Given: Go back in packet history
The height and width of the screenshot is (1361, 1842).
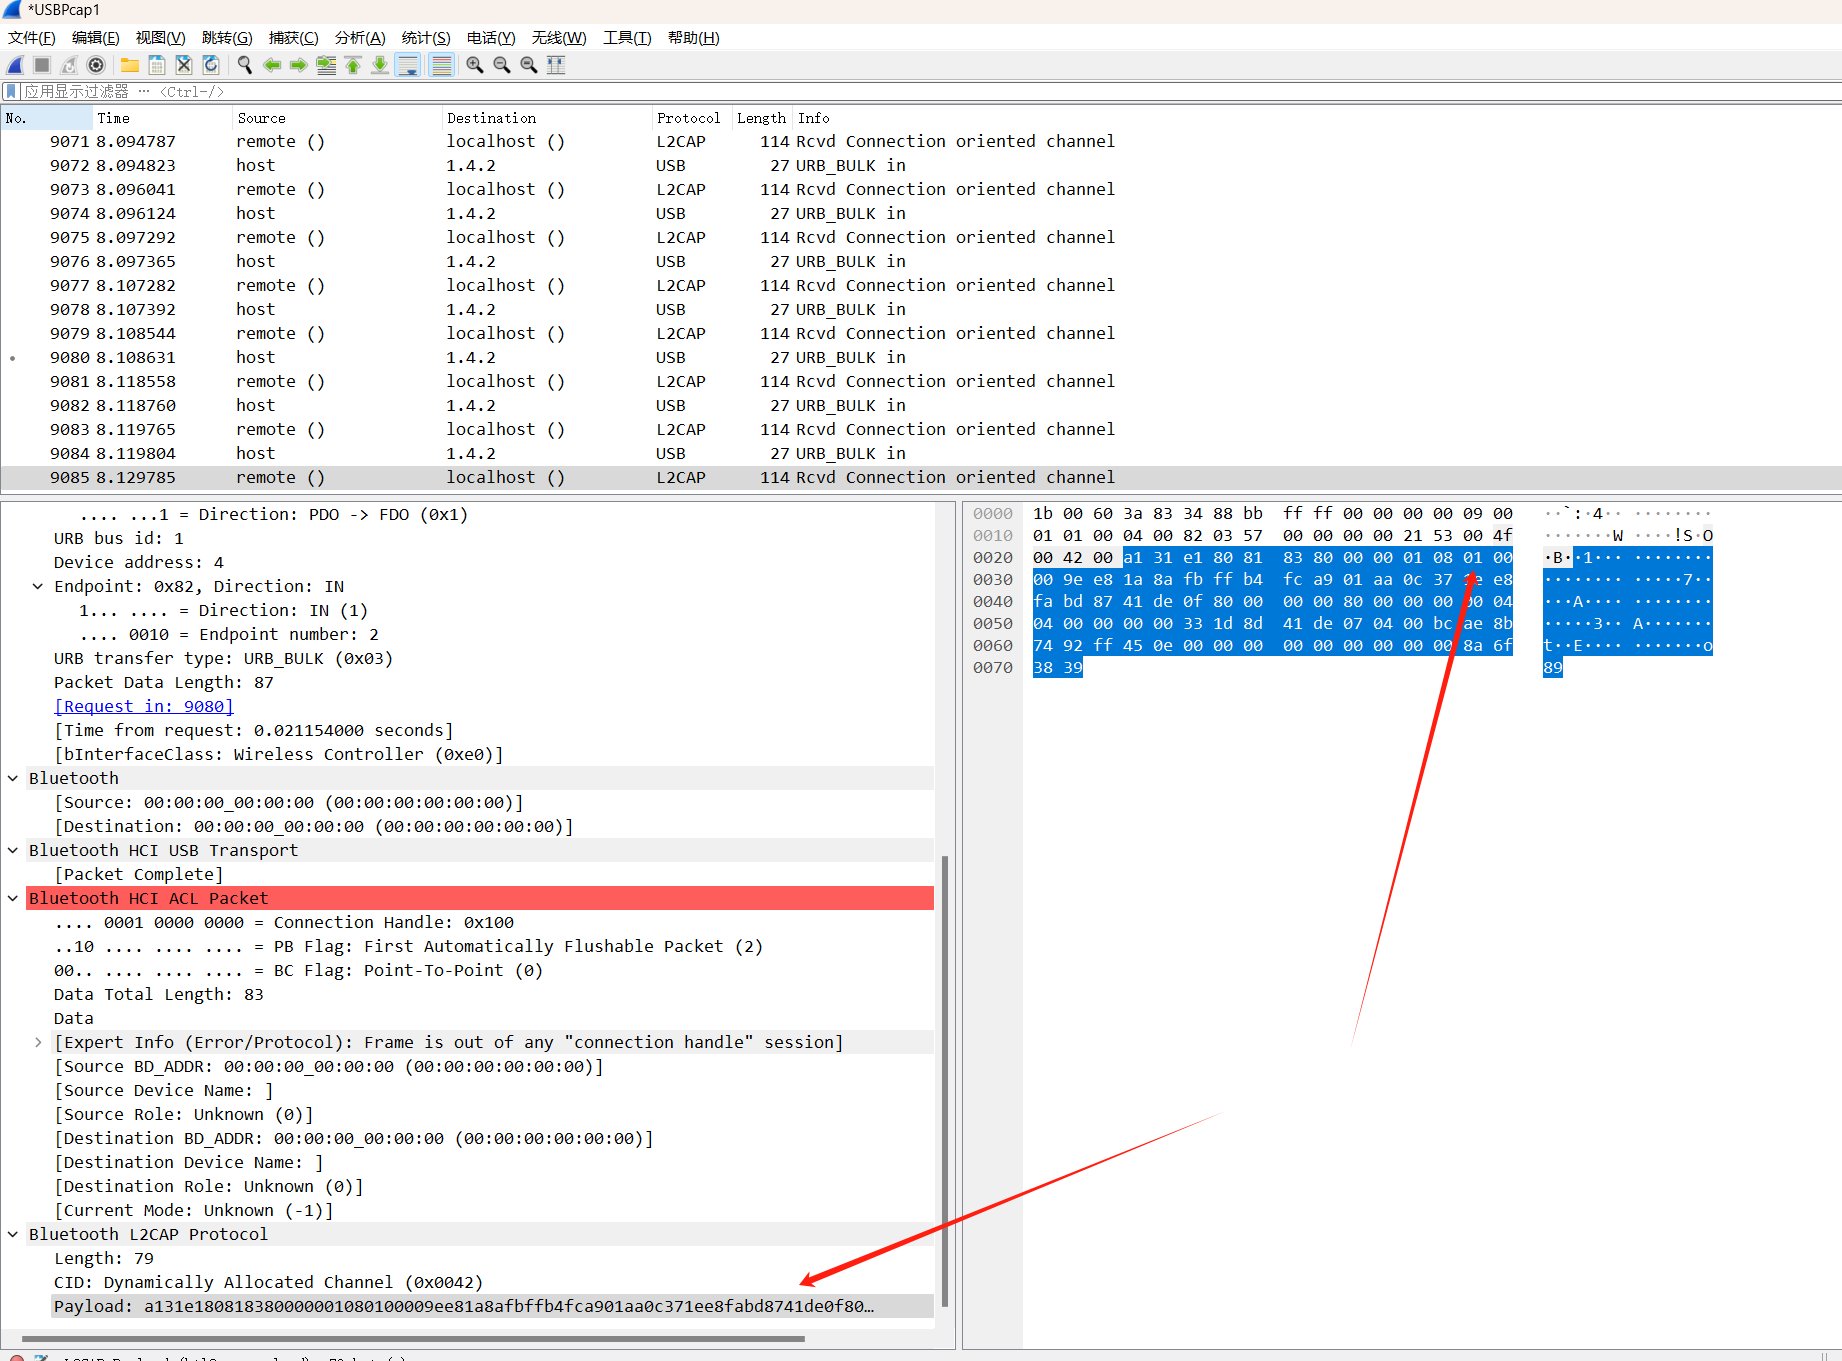Looking at the screenshot, I should [272, 65].
